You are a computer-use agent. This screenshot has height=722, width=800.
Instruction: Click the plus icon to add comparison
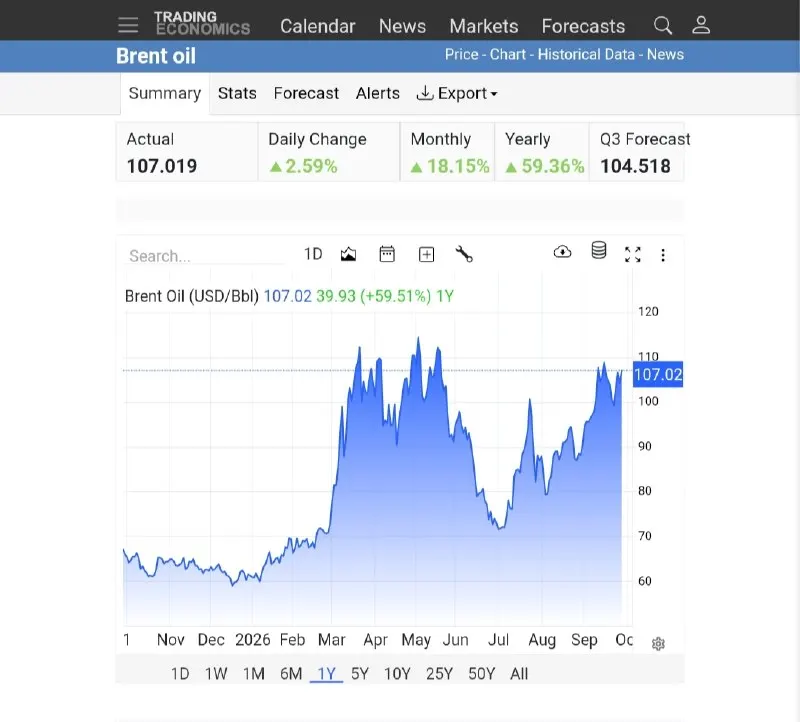coord(427,254)
